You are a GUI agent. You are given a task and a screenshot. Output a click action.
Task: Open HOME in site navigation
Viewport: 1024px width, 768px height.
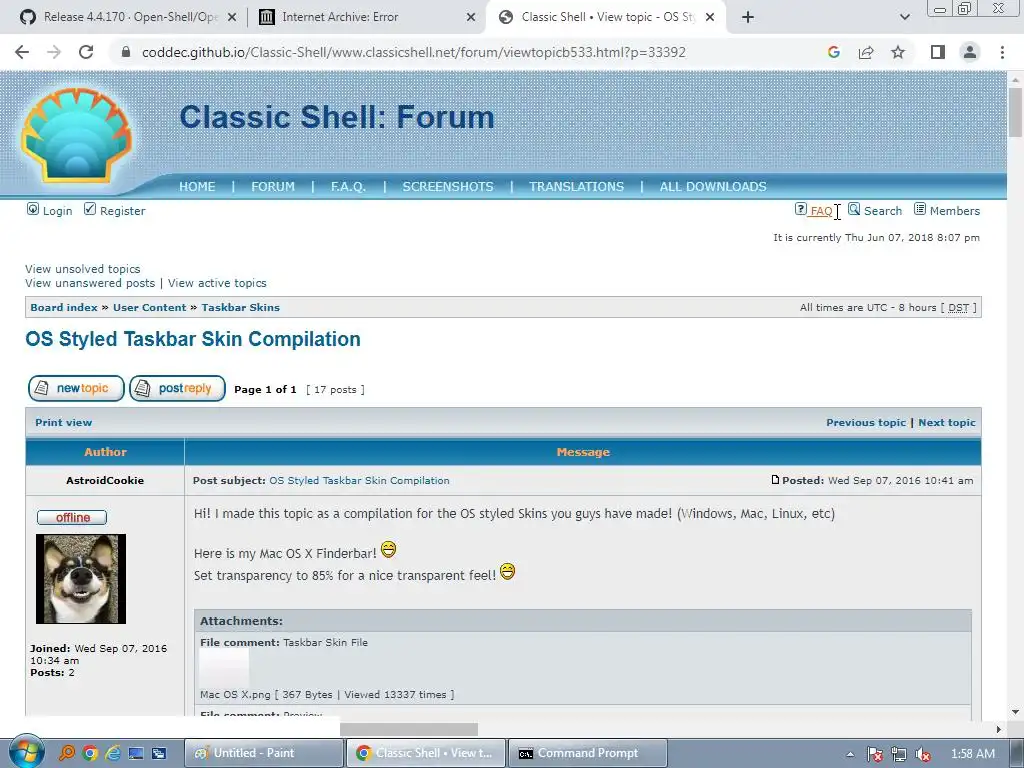197,187
